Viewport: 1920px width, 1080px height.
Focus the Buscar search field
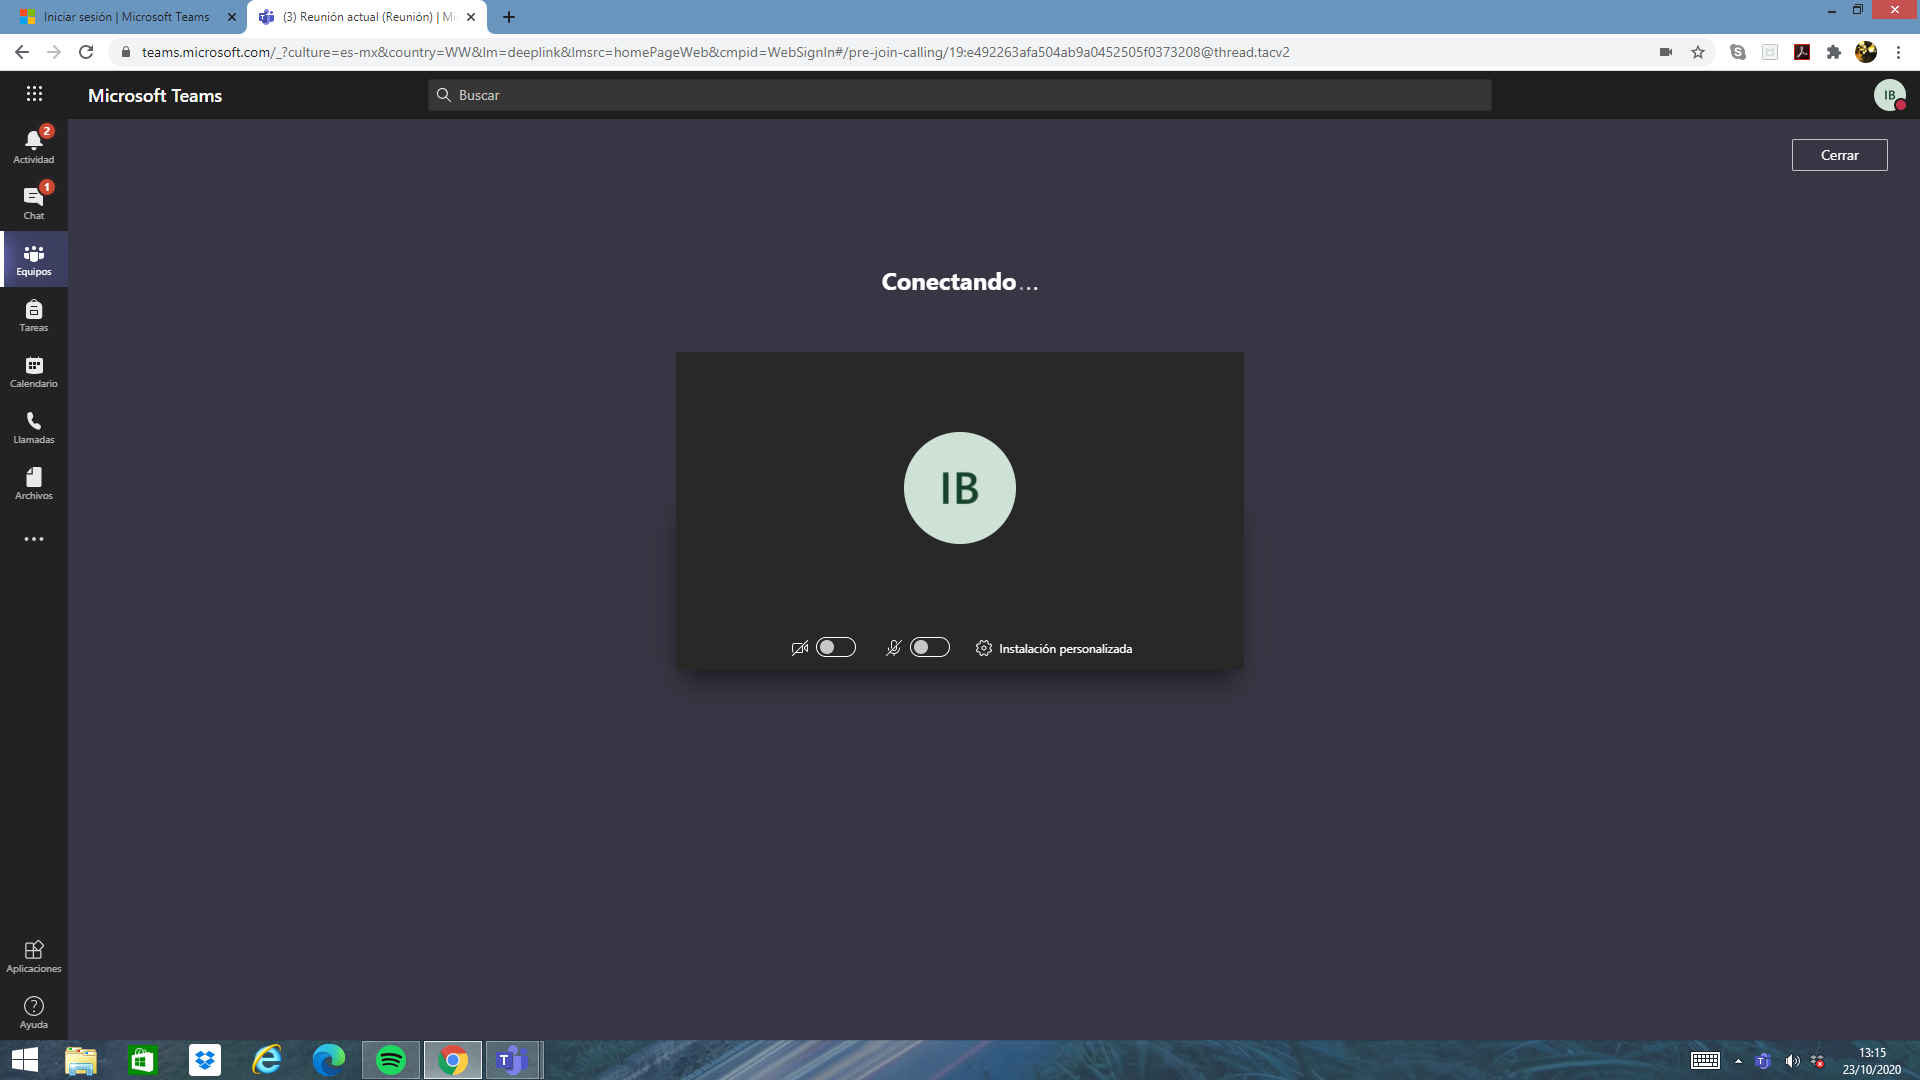point(960,95)
